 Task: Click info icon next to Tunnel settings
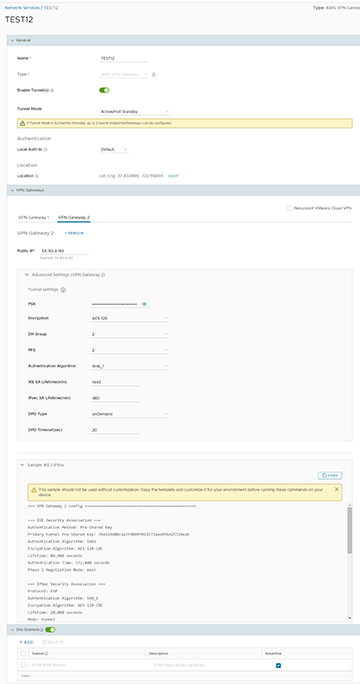pos(63,290)
